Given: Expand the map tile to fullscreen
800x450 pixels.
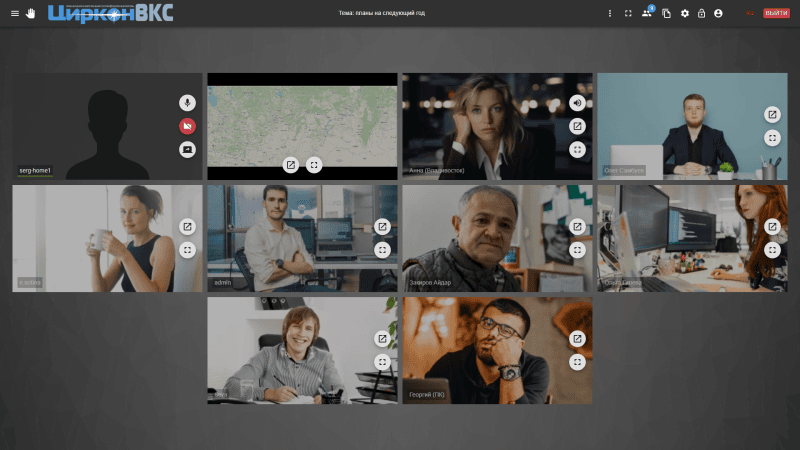Looking at the screenshot, I should (x=314, y=165).
